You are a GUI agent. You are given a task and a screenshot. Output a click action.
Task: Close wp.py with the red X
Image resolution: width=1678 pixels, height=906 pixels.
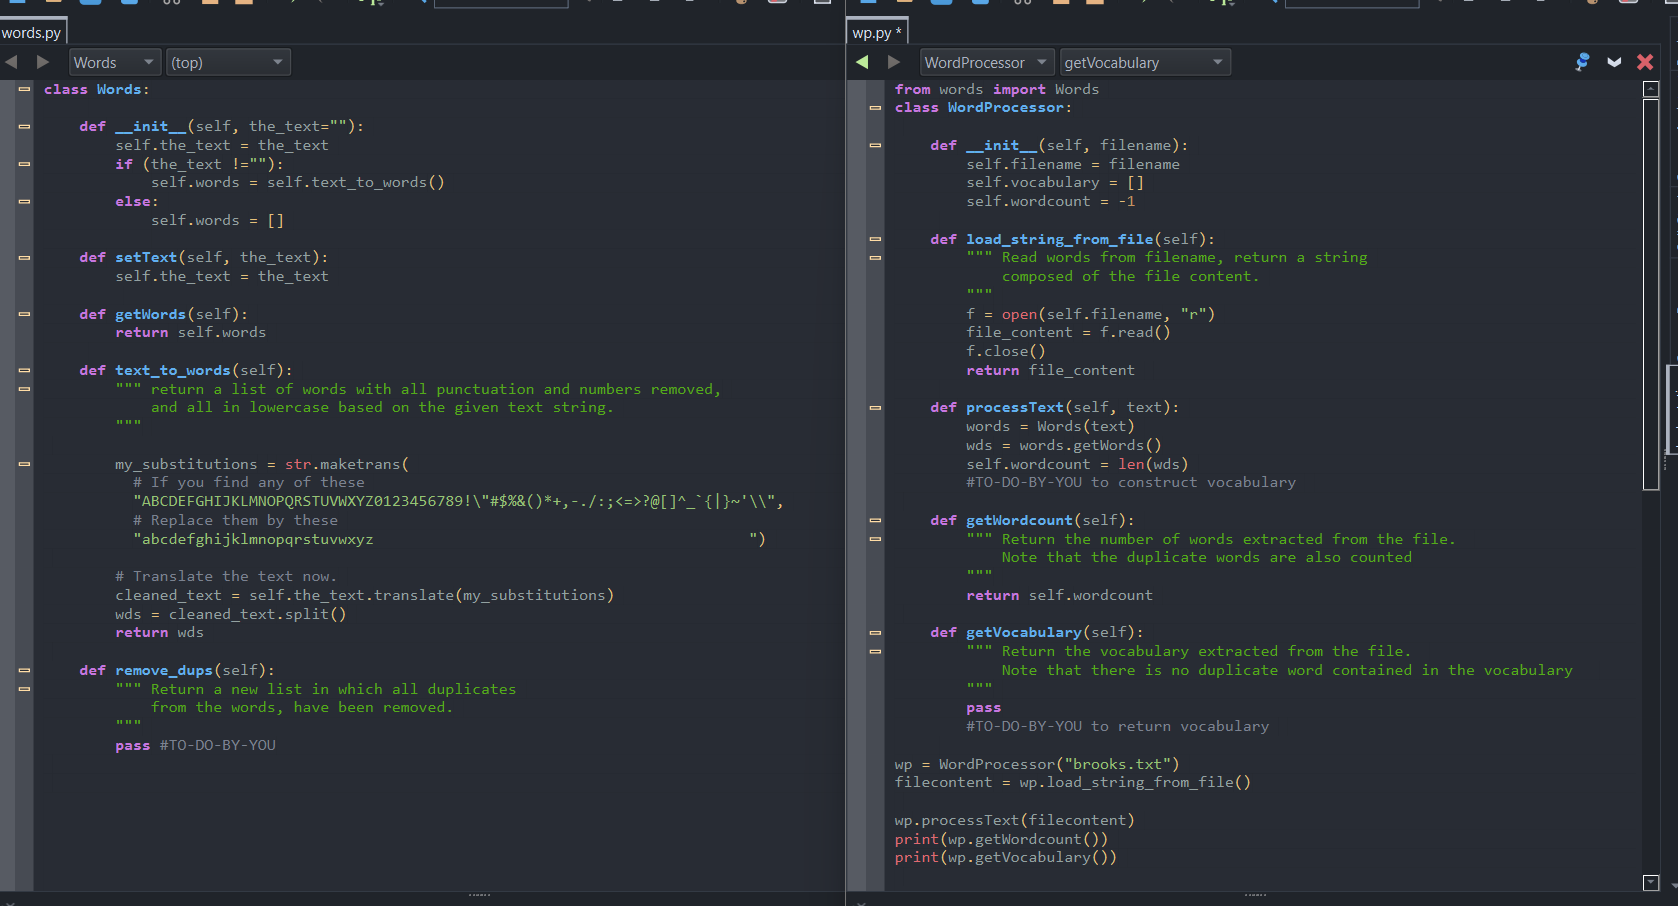(1645, 62)
